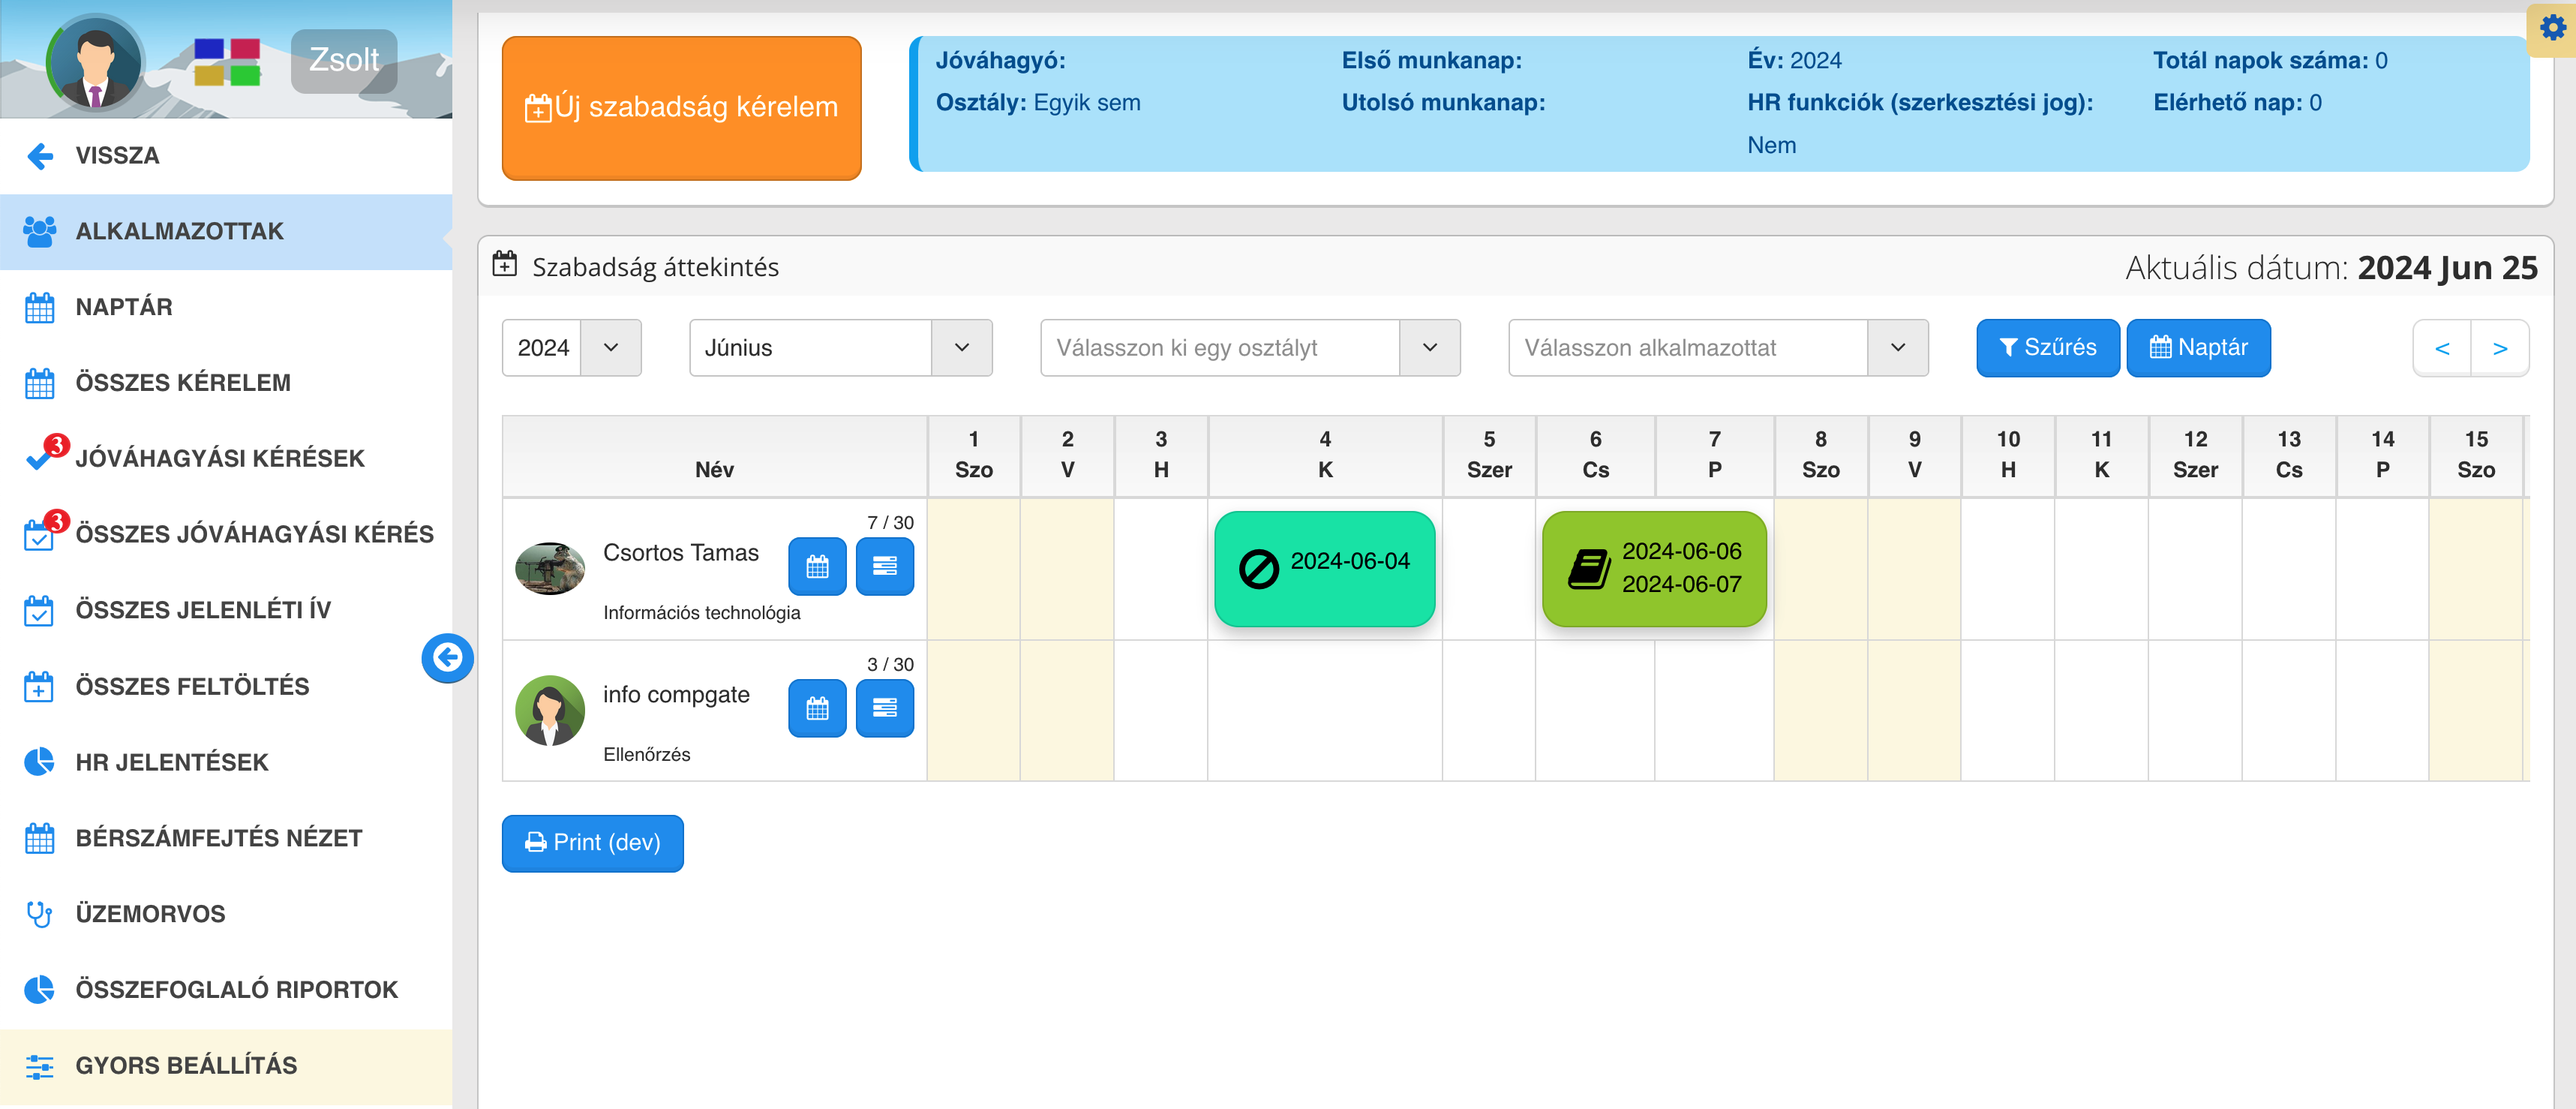Open the 2024-06-06 to 2024-06-07 entry
This screenshot has width=2576, height=1109.
pos(1654,569)
